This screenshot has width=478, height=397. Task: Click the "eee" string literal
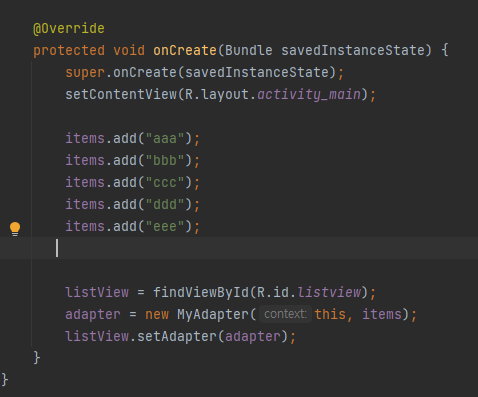point(165,226)
